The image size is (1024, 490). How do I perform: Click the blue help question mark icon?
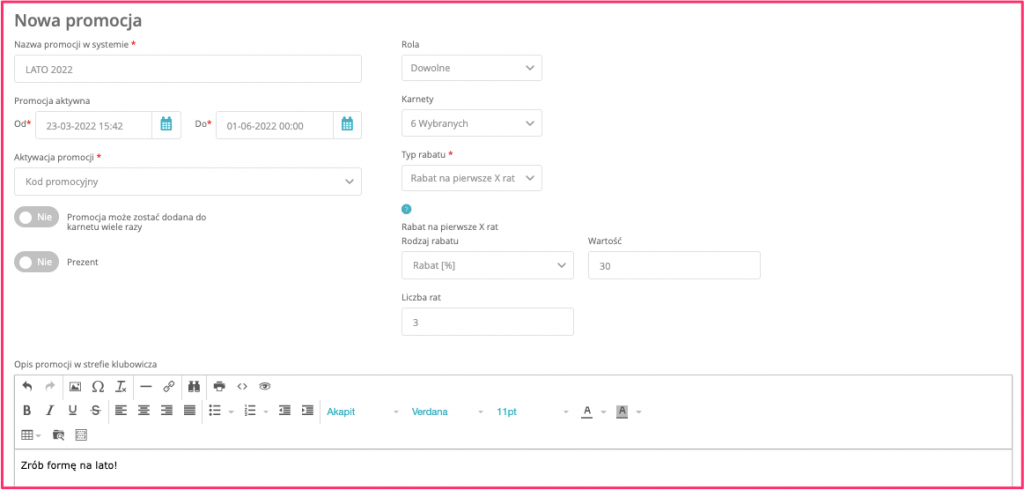coord(406,210)
